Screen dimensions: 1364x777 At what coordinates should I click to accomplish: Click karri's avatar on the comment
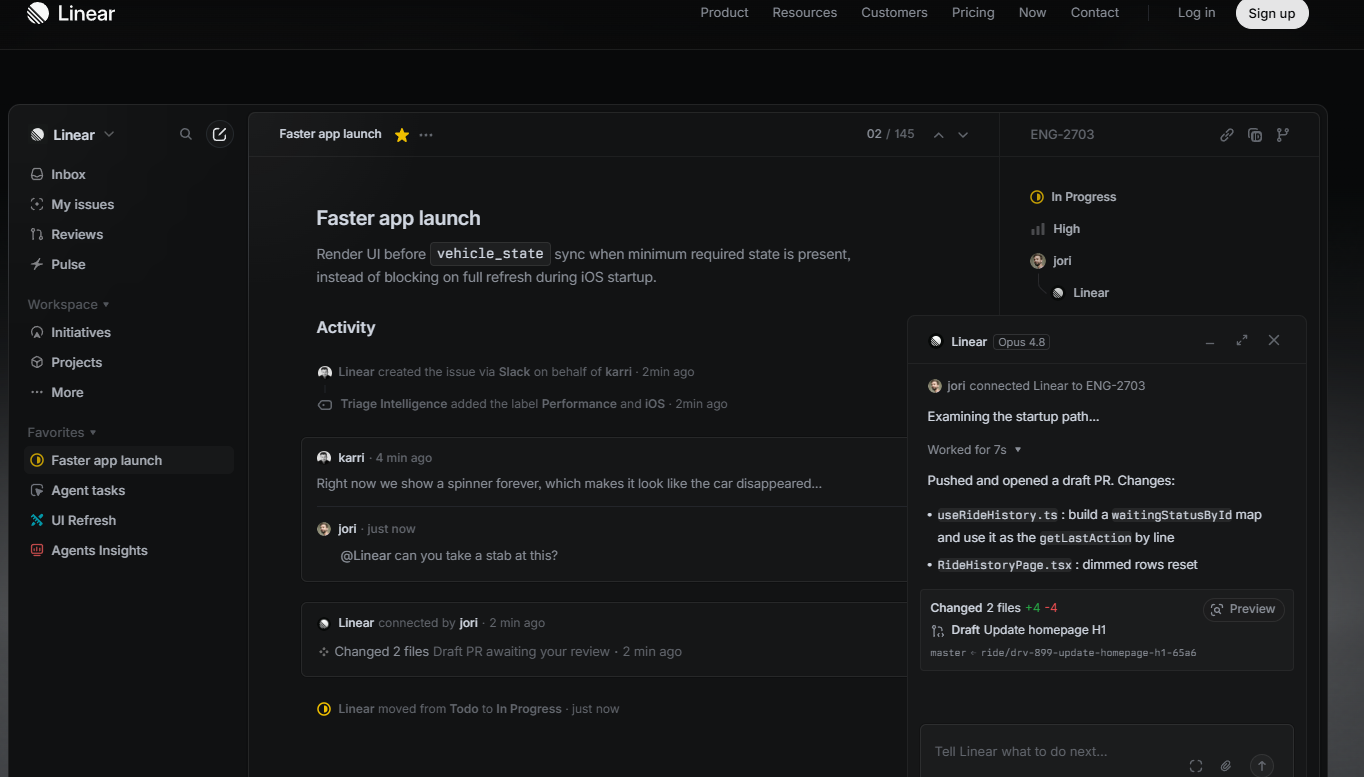tap(324, 458)
